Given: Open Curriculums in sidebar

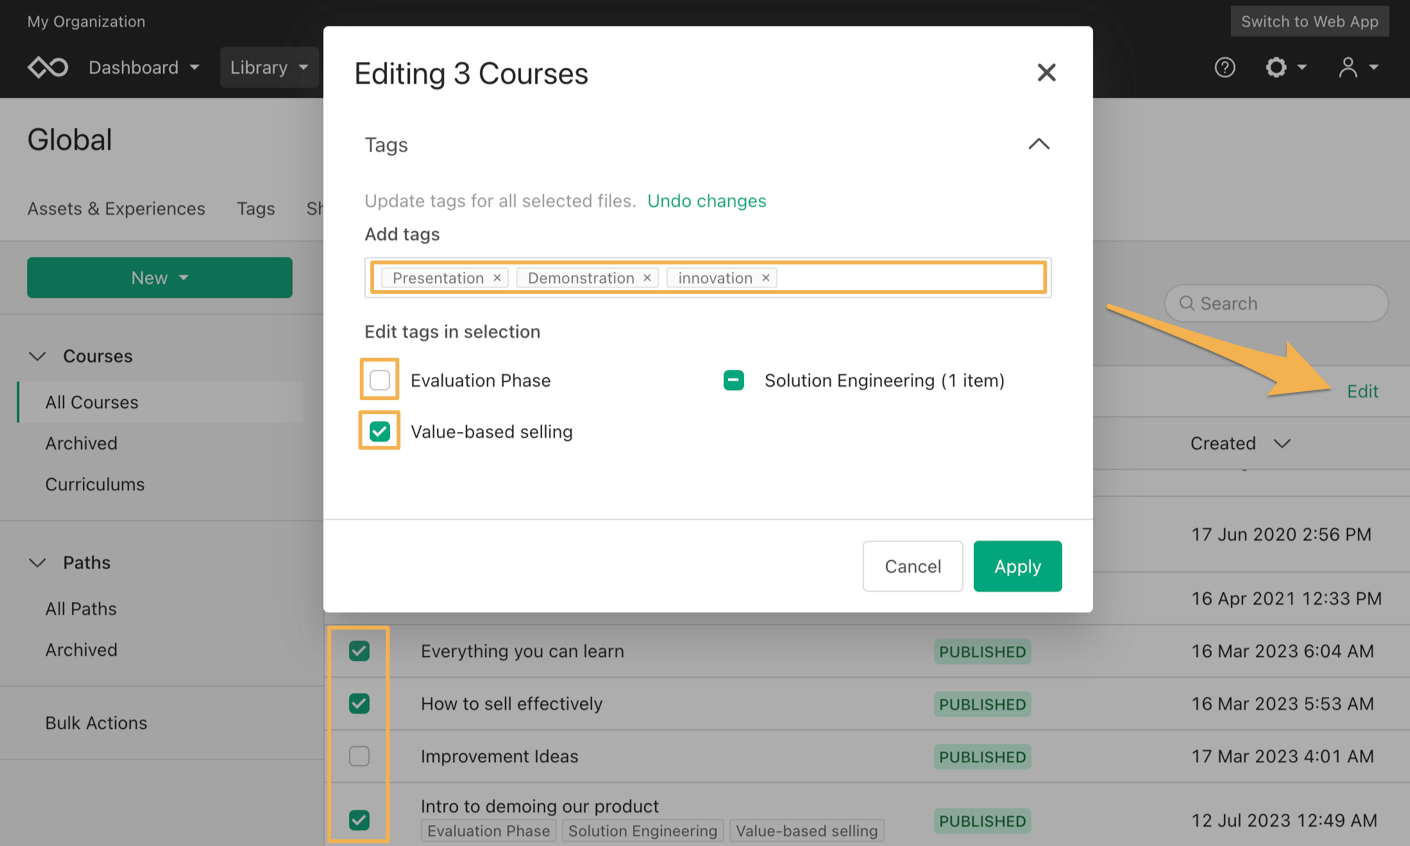Looking at the screenshot, I should pos(95,484).
